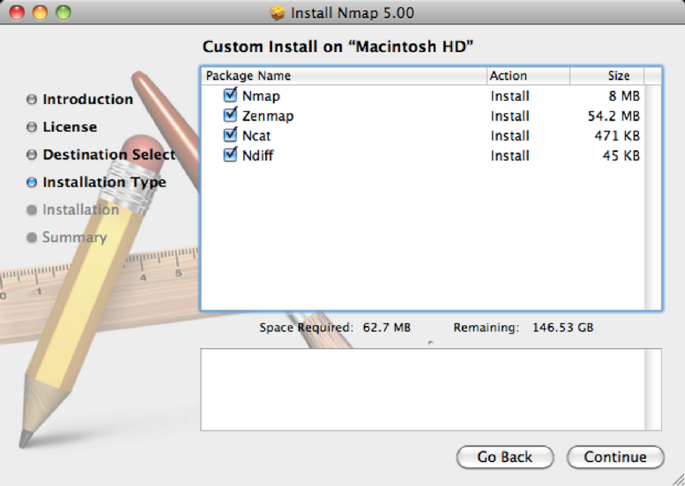
Task: Click the package icon in title bar
Action: [277, 13]
